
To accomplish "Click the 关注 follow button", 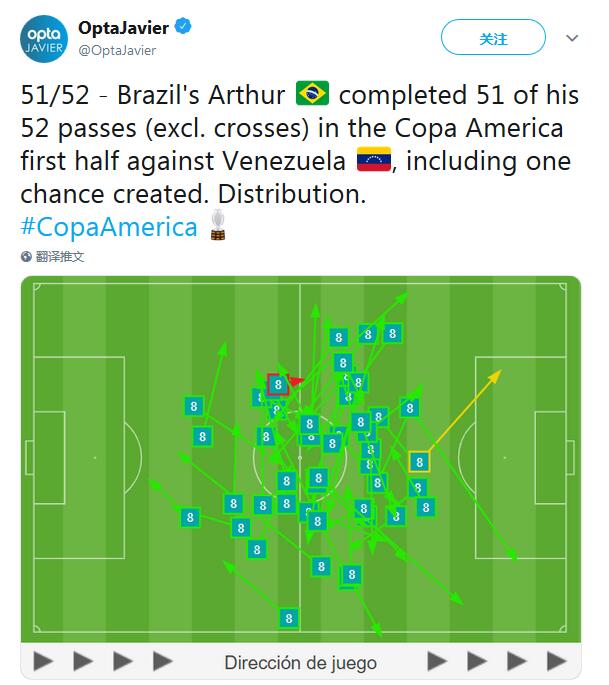I will click(493, 37).
